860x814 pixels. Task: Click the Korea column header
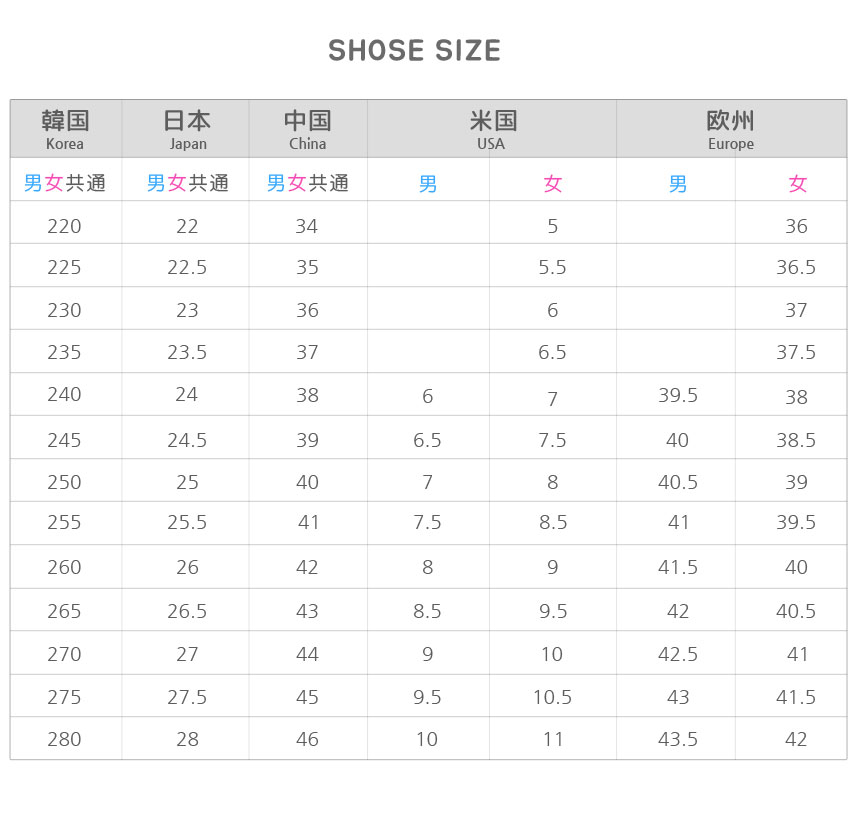coord(65,129)
